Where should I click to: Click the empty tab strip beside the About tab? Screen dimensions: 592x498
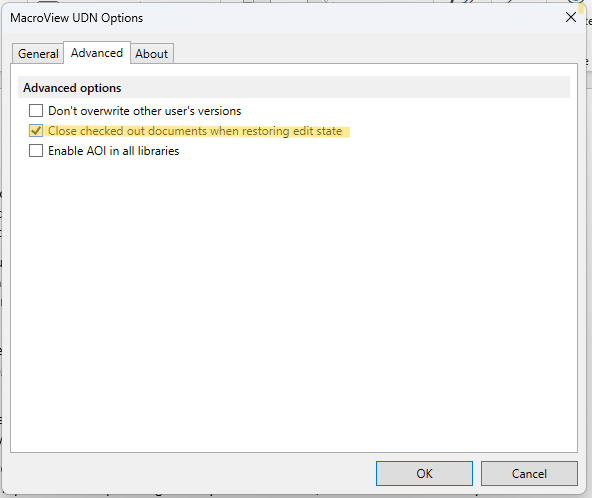374,53
